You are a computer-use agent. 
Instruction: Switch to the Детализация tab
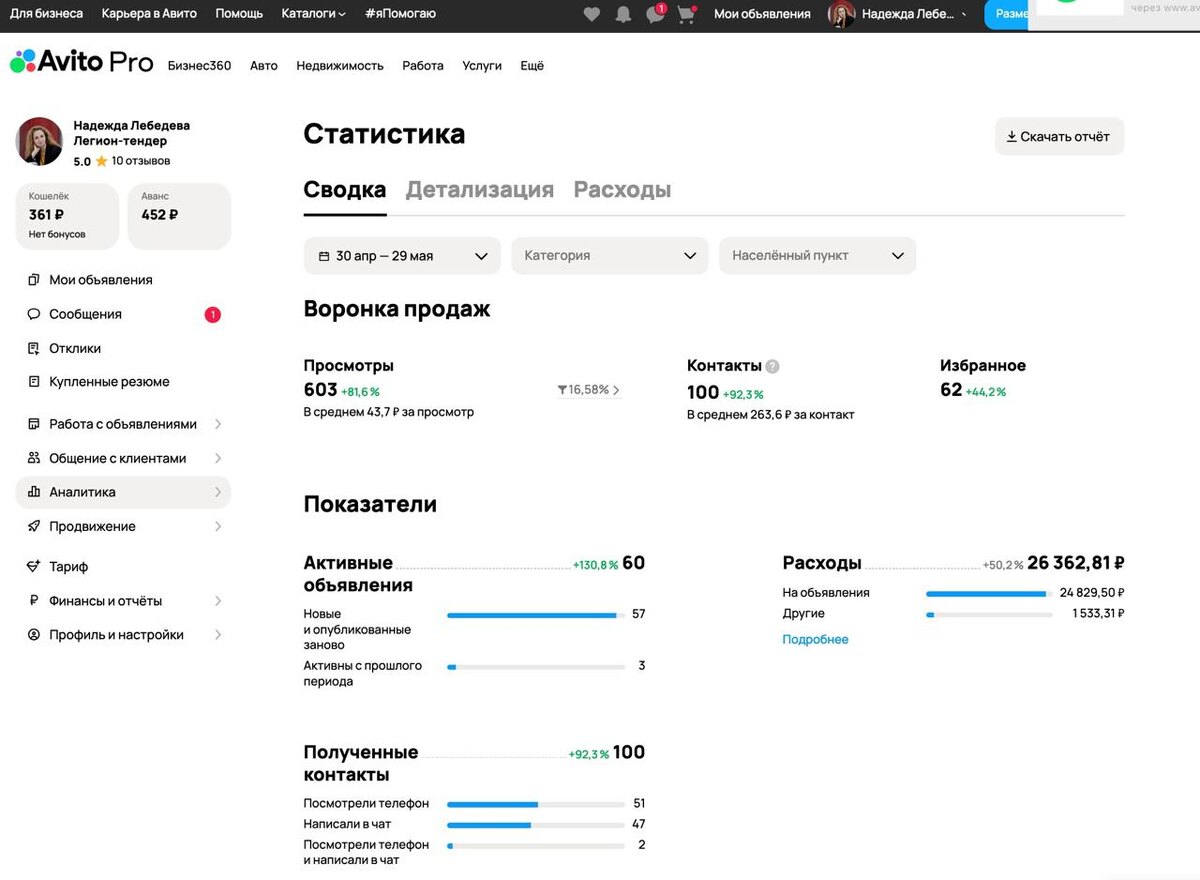pyautogui.click(x=479, y=188)
